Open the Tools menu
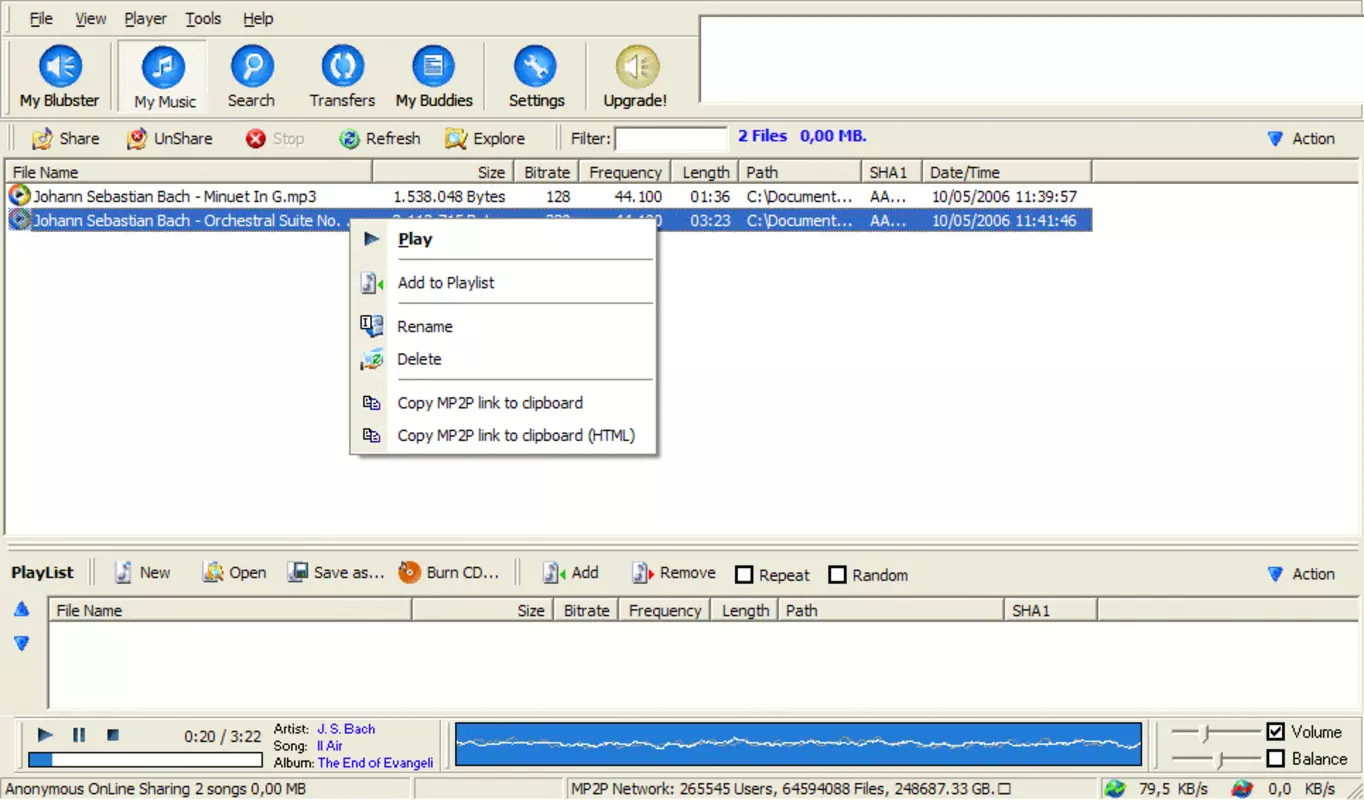Screen dimensions: 1364x800 point(203,19)
